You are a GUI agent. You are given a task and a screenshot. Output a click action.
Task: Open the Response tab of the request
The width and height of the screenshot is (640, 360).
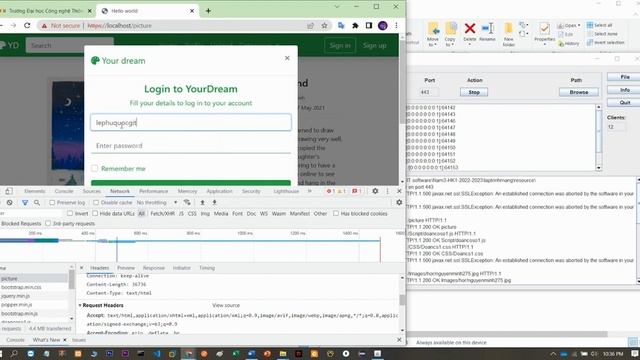(x=153, y=268)
